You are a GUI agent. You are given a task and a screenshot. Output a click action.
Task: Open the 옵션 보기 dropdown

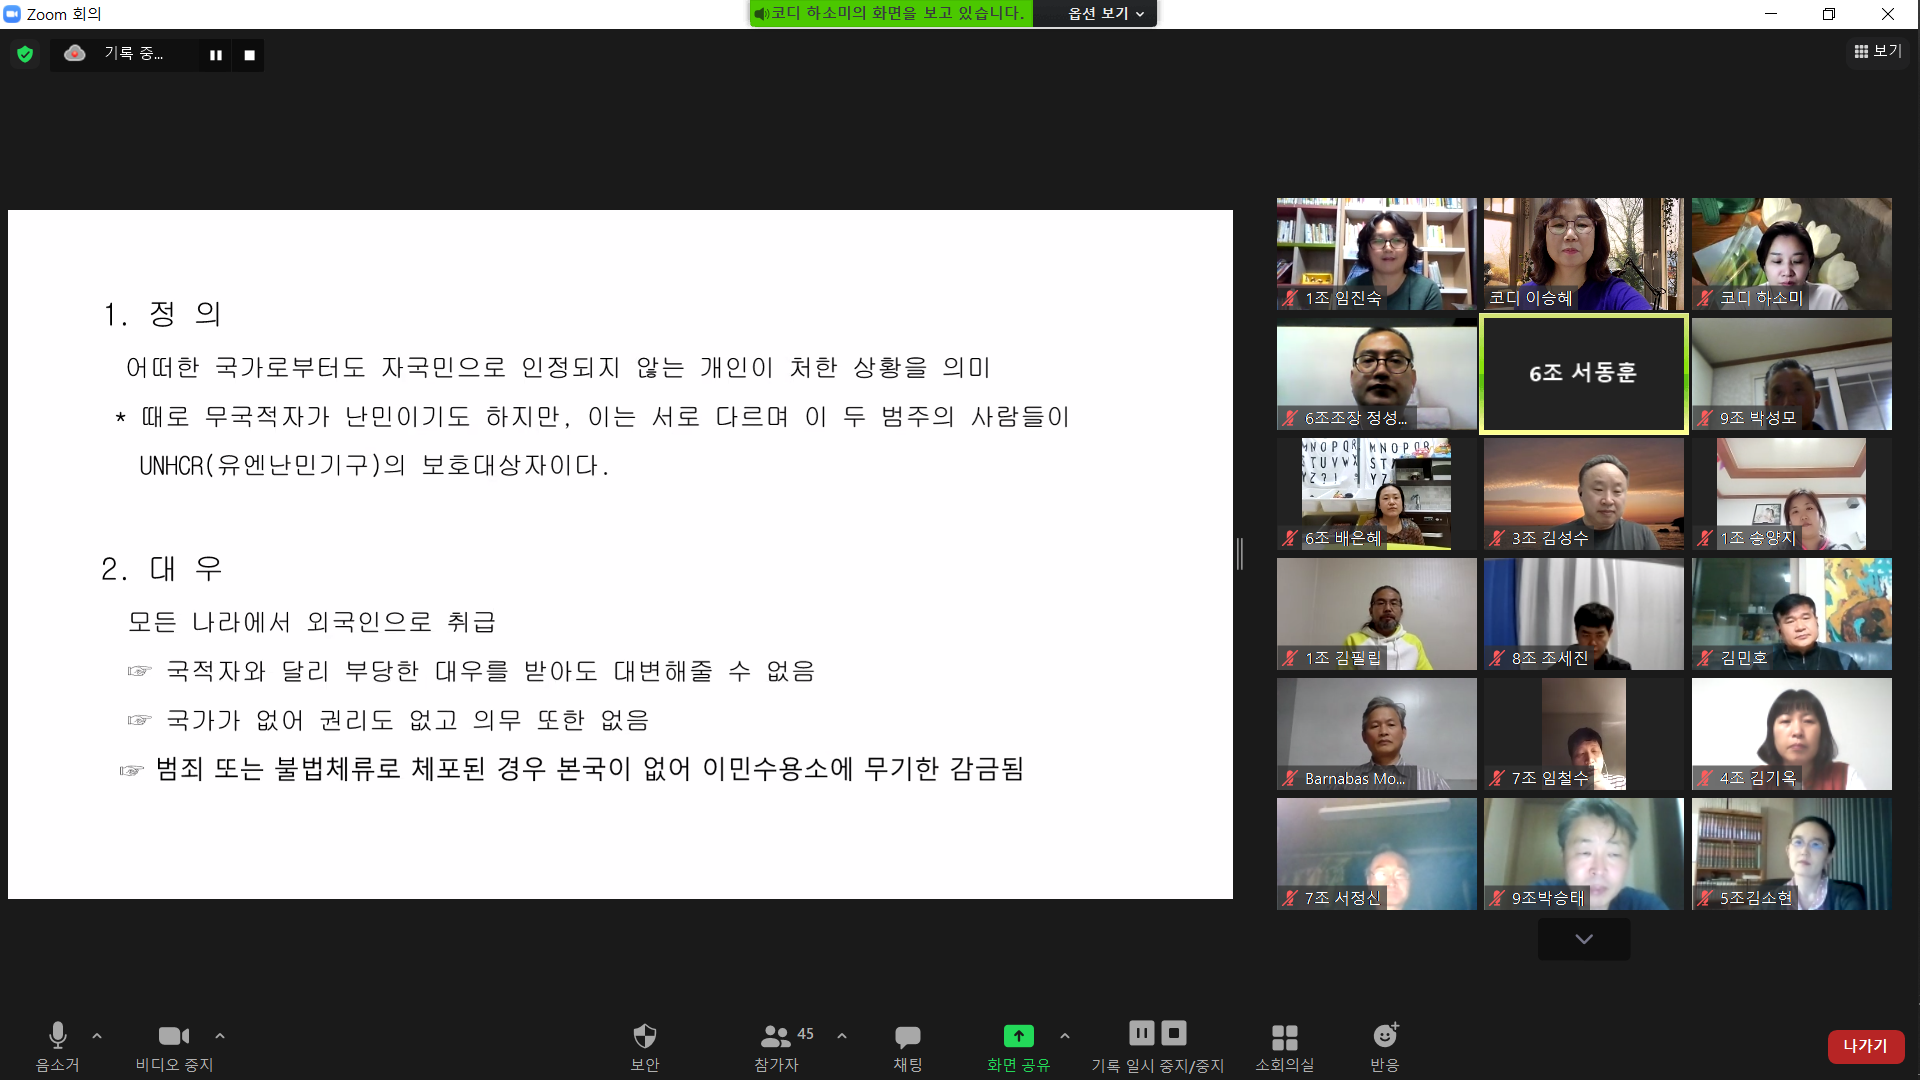pos(1104,13)
